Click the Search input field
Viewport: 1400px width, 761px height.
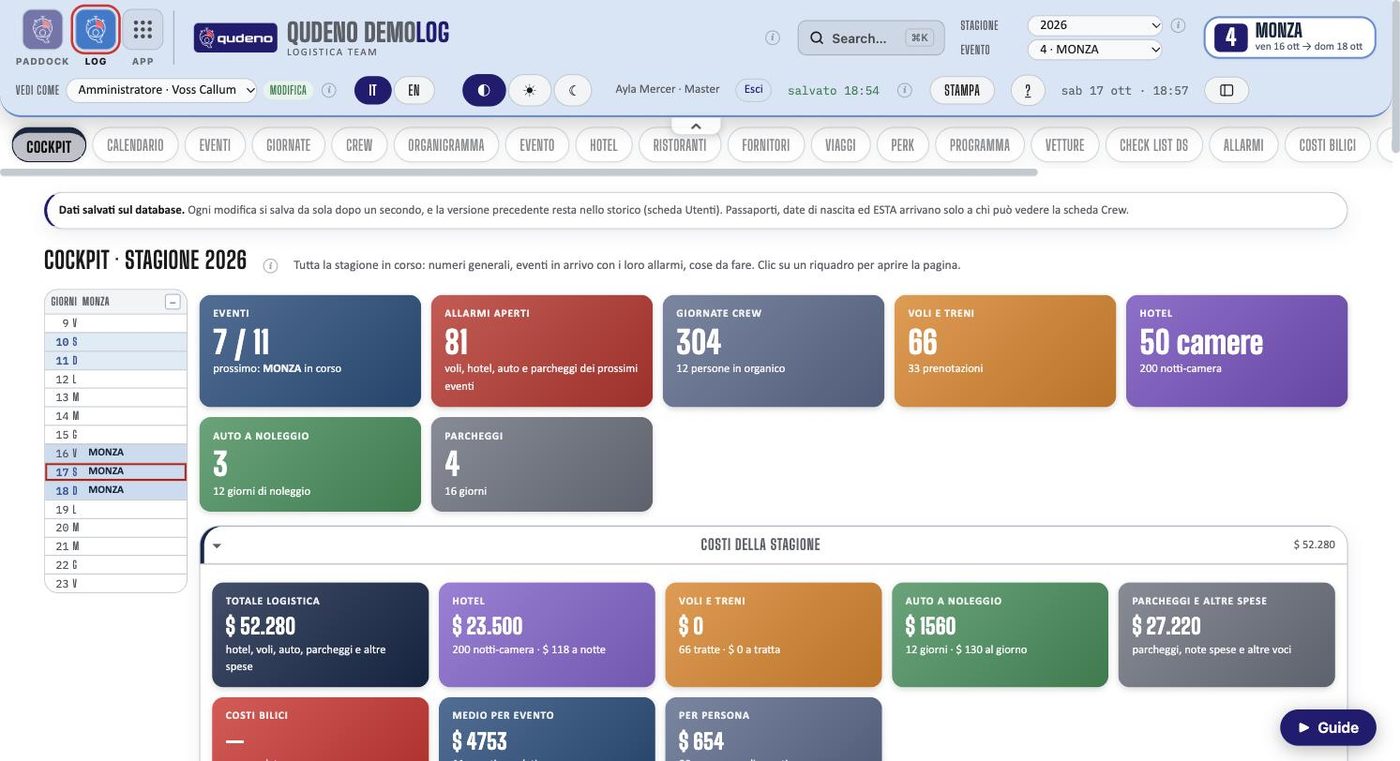coord(871,38)
